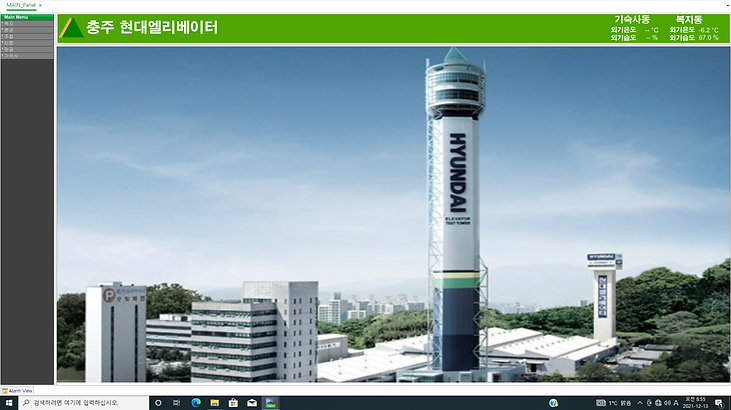This screenshot has height=410, width=731.
Task: Click the blue help icon in taskbar
Action: click(553, 403)
